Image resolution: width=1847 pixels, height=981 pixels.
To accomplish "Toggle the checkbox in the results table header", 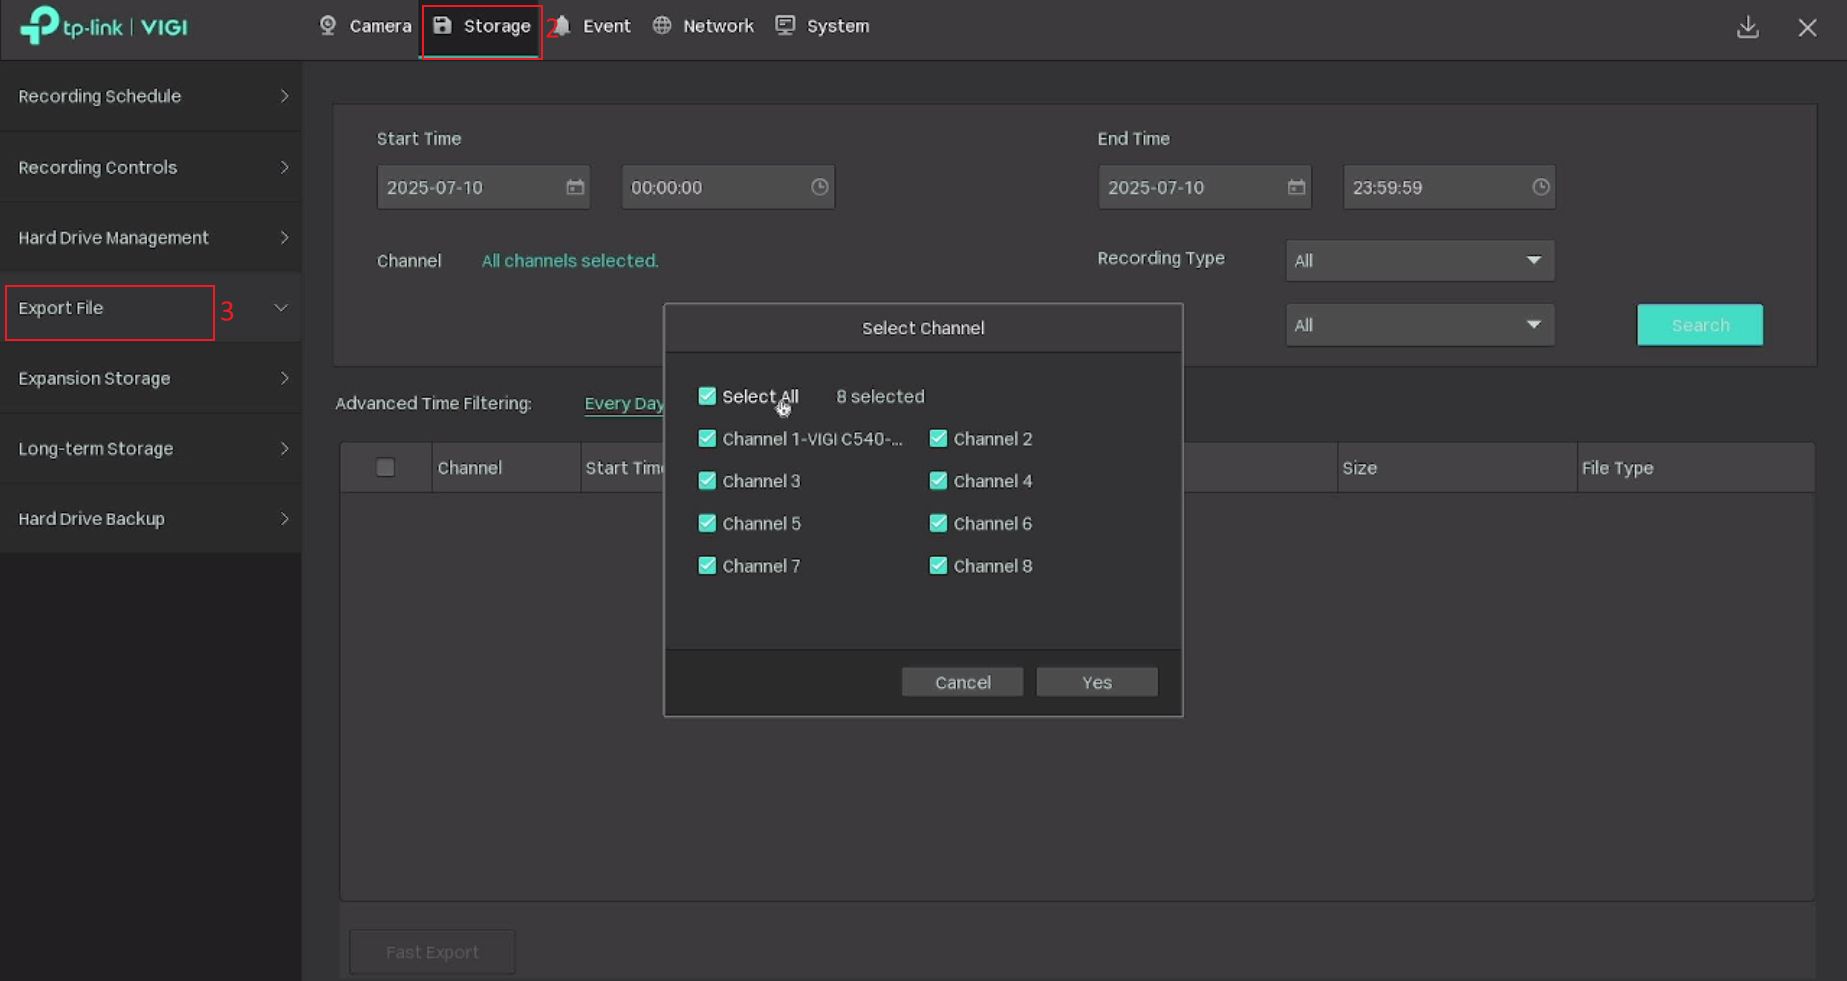I will click(x=386, y=467).
